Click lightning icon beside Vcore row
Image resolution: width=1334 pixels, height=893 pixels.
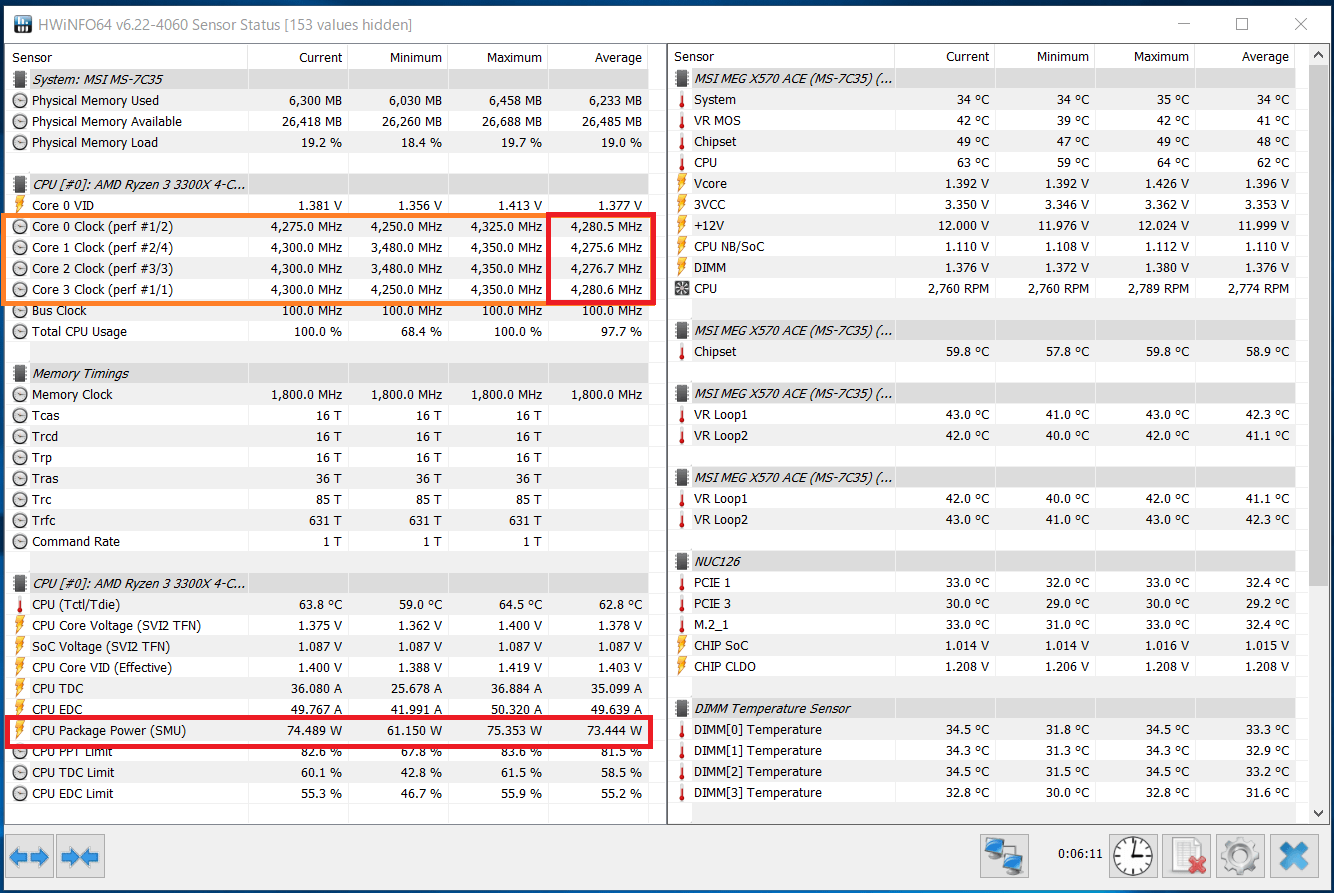pos(682,183)
